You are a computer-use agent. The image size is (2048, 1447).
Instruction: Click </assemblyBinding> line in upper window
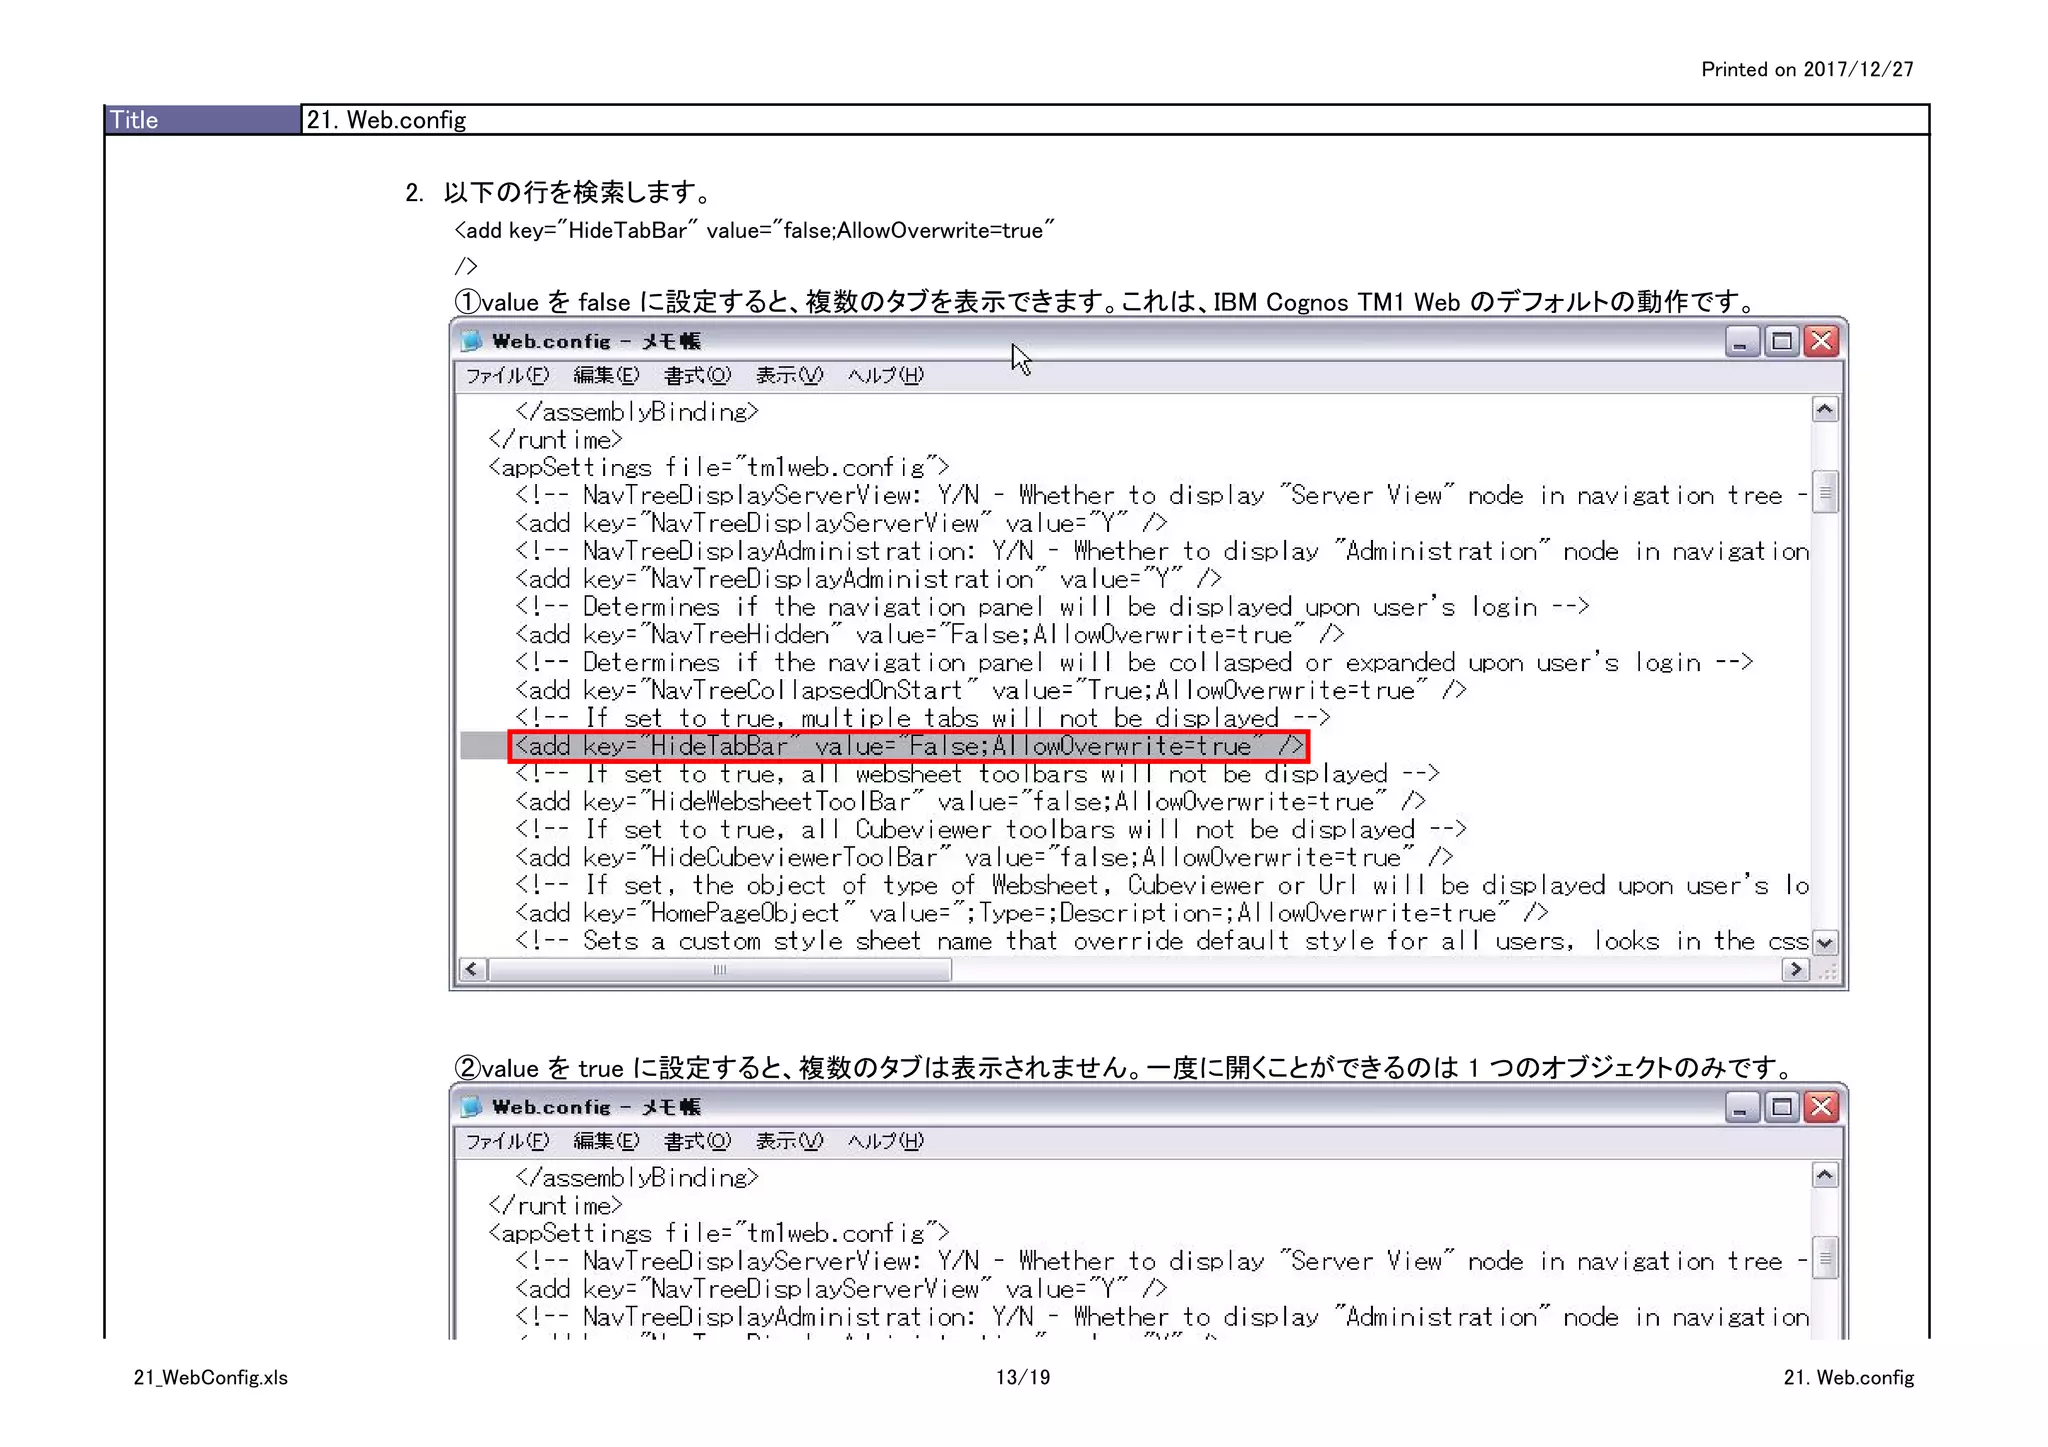point(637,412)
